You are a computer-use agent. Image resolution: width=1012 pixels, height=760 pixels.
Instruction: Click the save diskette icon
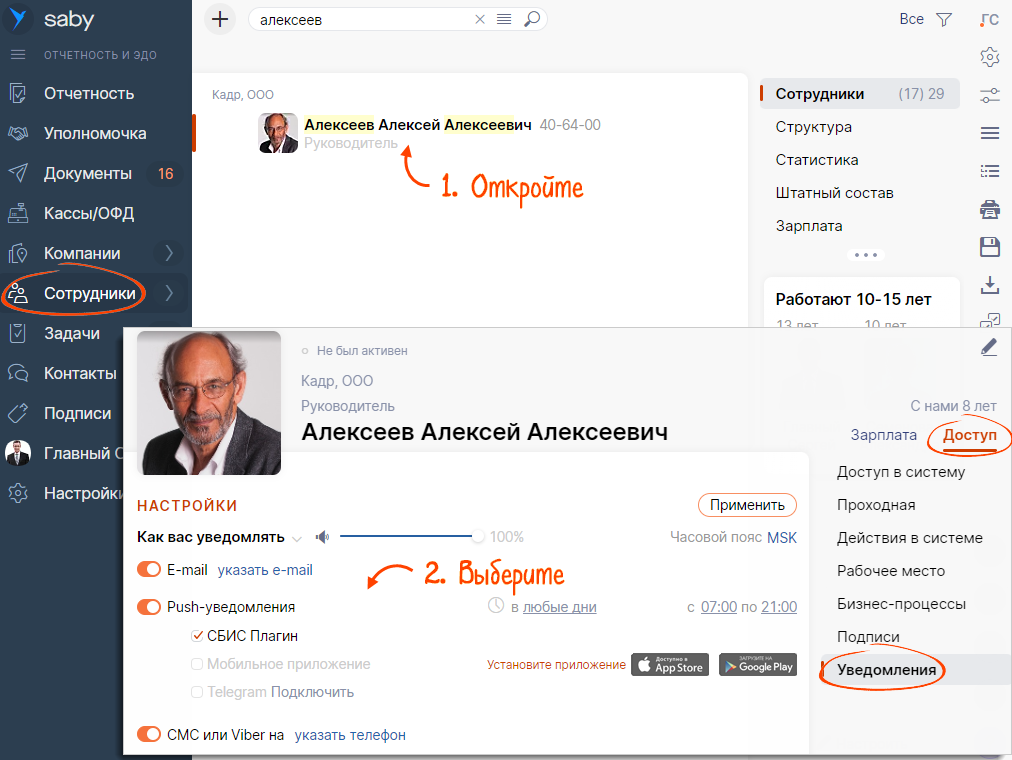990,247
